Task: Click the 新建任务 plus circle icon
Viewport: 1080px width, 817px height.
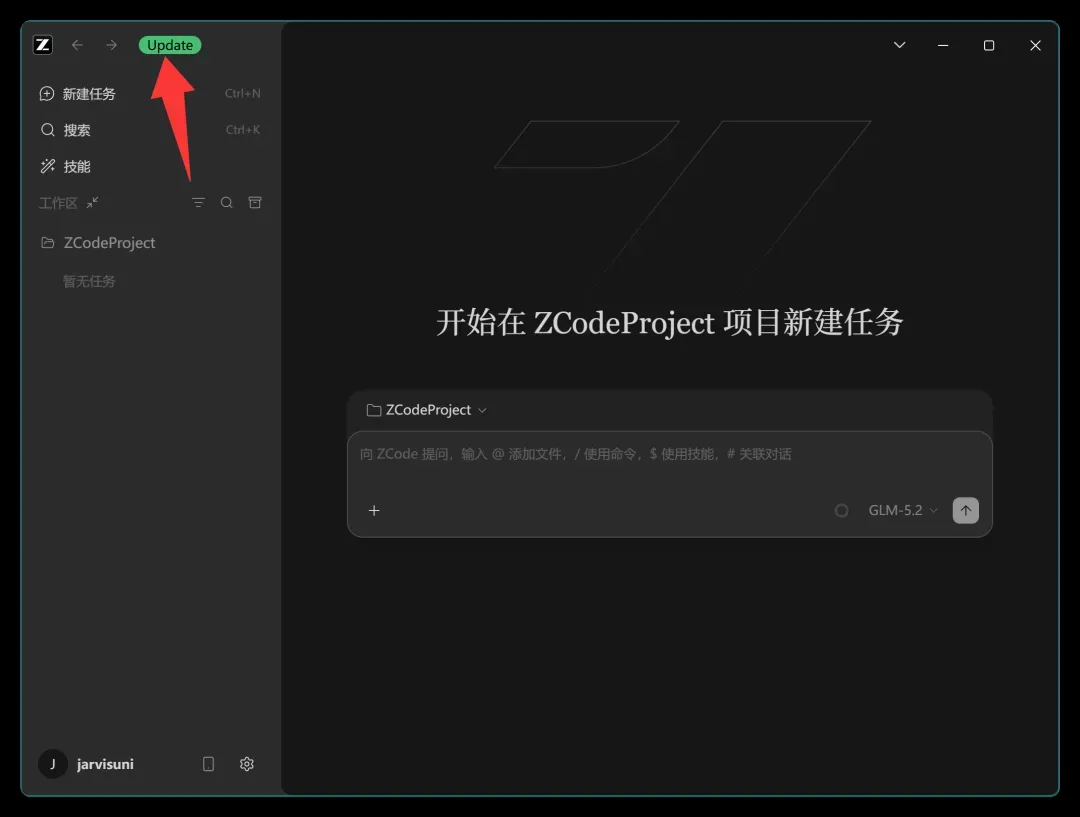Action: pos(47,94)
